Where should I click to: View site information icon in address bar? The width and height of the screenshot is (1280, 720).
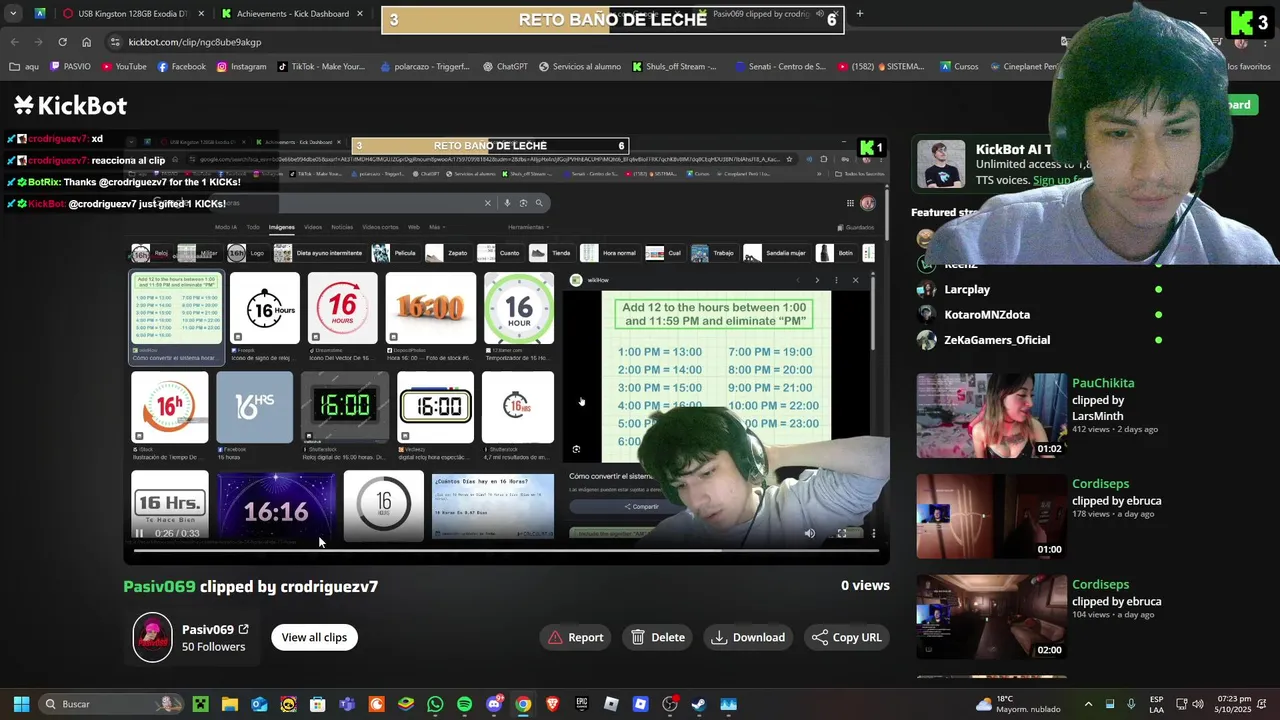tap(115, 42)
